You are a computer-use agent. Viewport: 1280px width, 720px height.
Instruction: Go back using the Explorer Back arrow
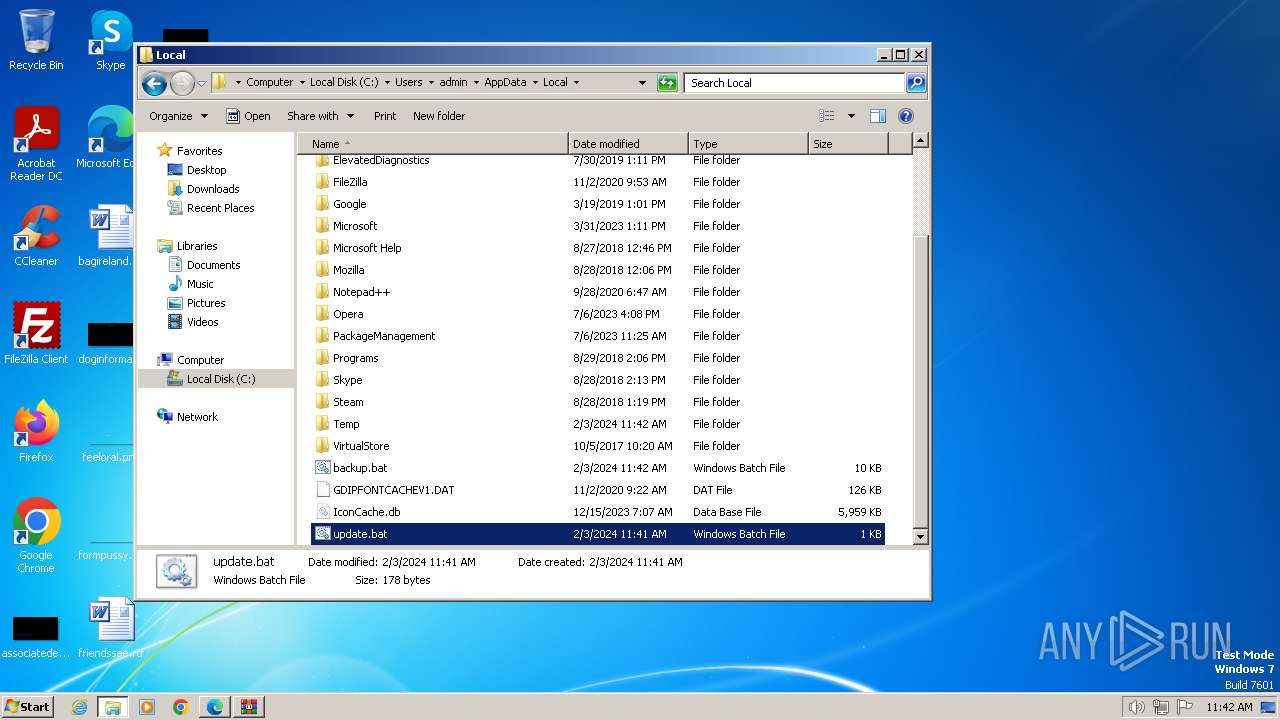pos(154,83)
